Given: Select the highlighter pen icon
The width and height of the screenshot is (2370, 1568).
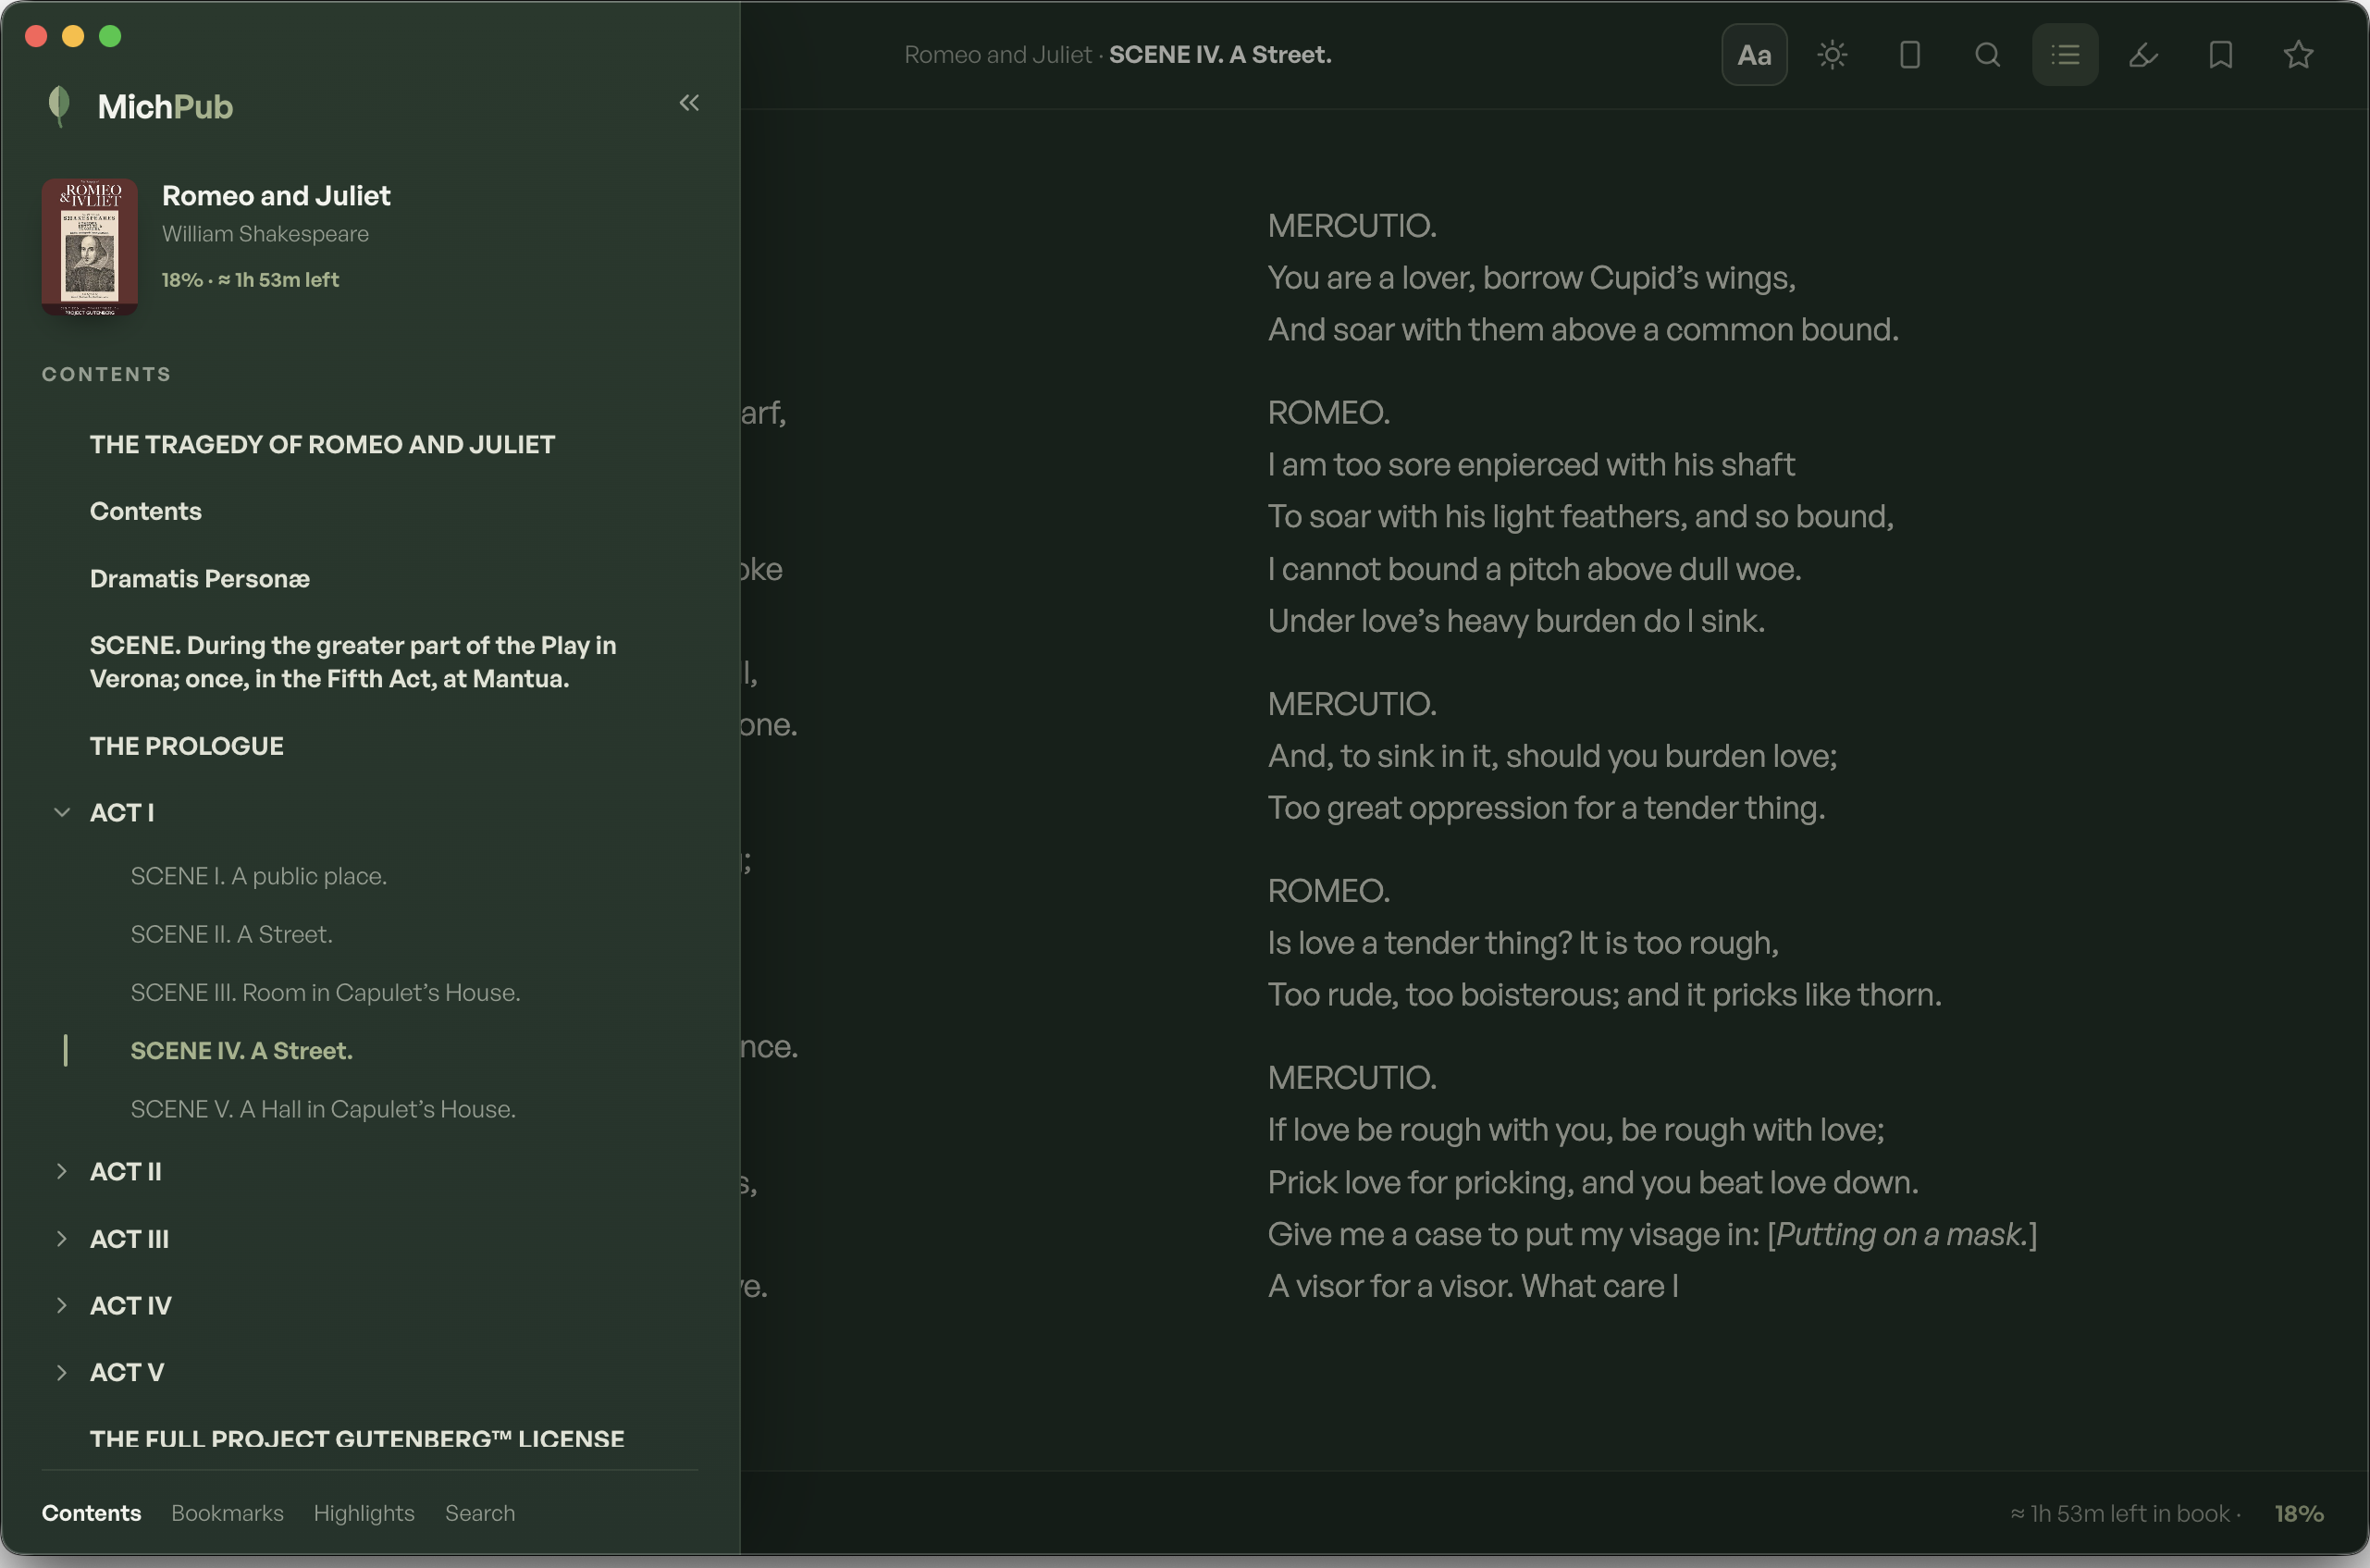Looking at the screenshot, I should [x=2143, y=55].
